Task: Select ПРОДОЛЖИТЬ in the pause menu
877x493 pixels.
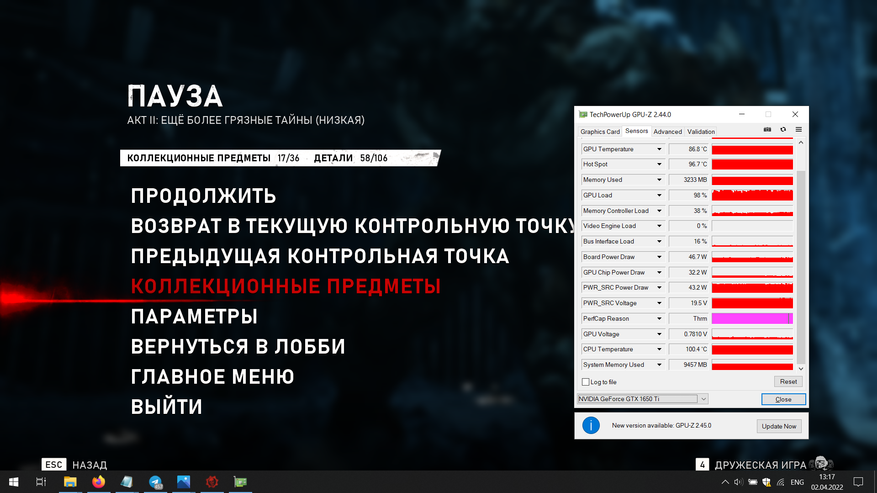Action: click(203, 195)
